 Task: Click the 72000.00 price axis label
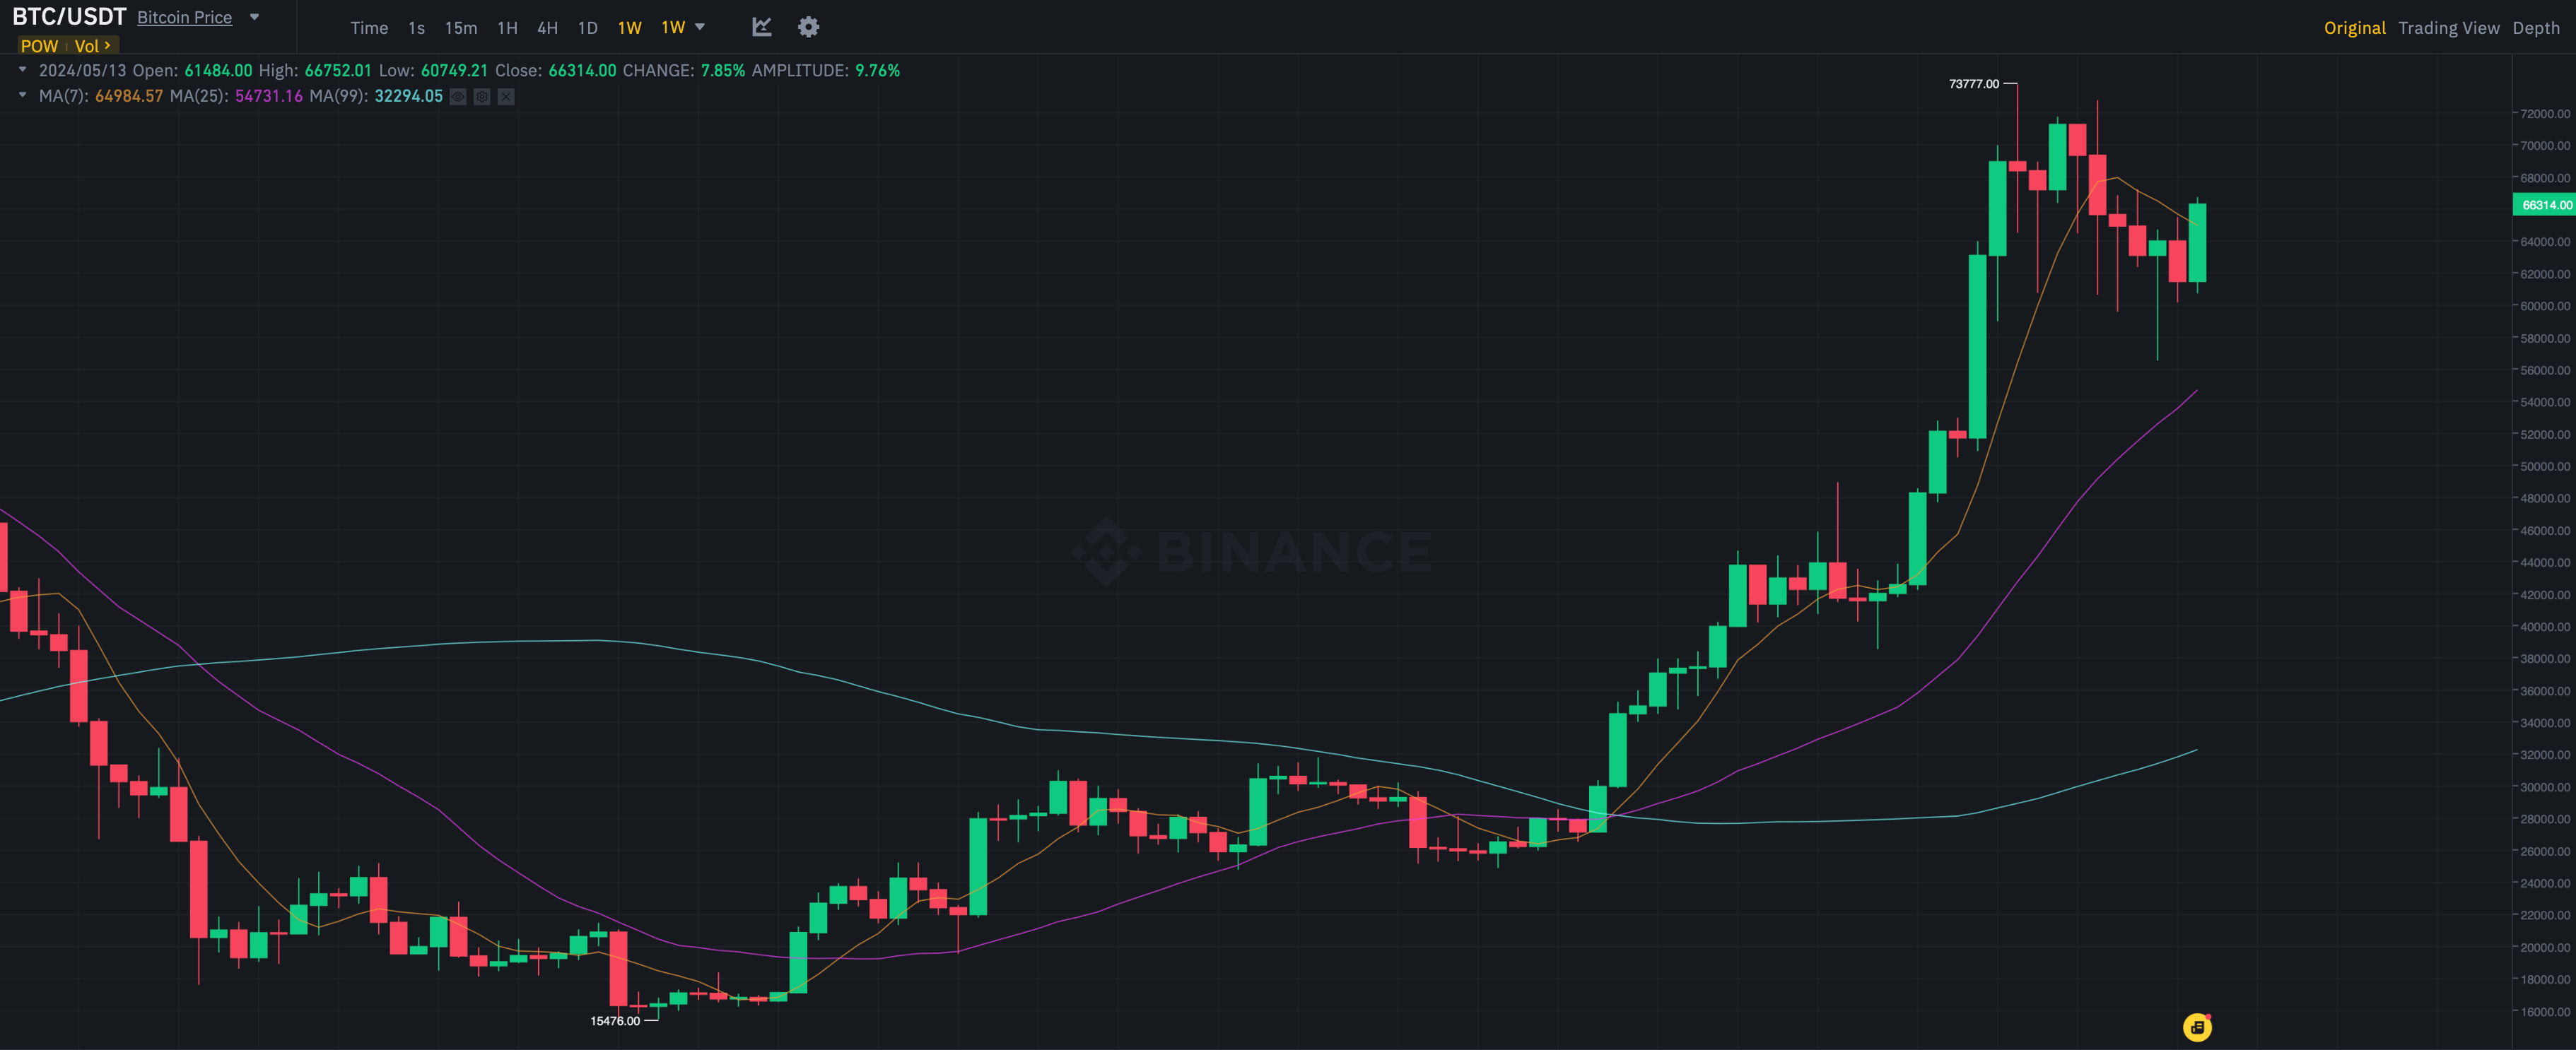pyautogui.click(x=2545, y=113)
